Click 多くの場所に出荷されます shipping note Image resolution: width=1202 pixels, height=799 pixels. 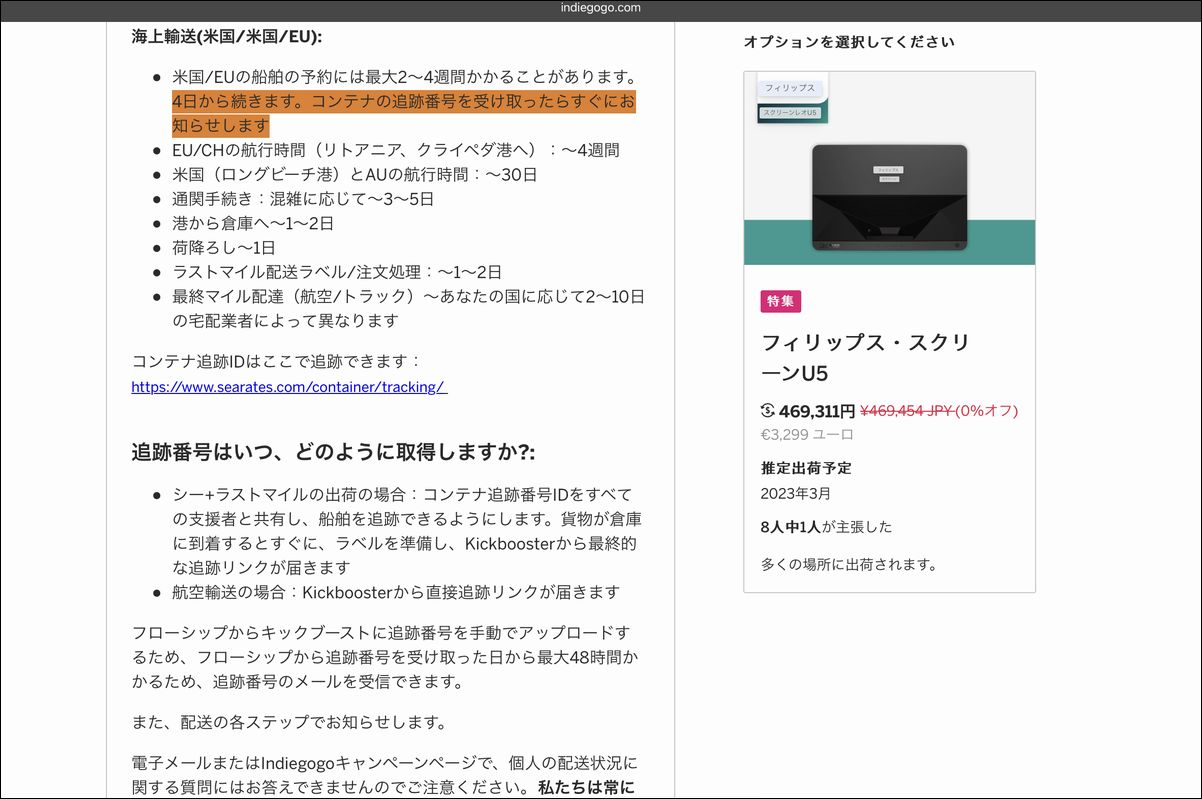pos(850,564)
